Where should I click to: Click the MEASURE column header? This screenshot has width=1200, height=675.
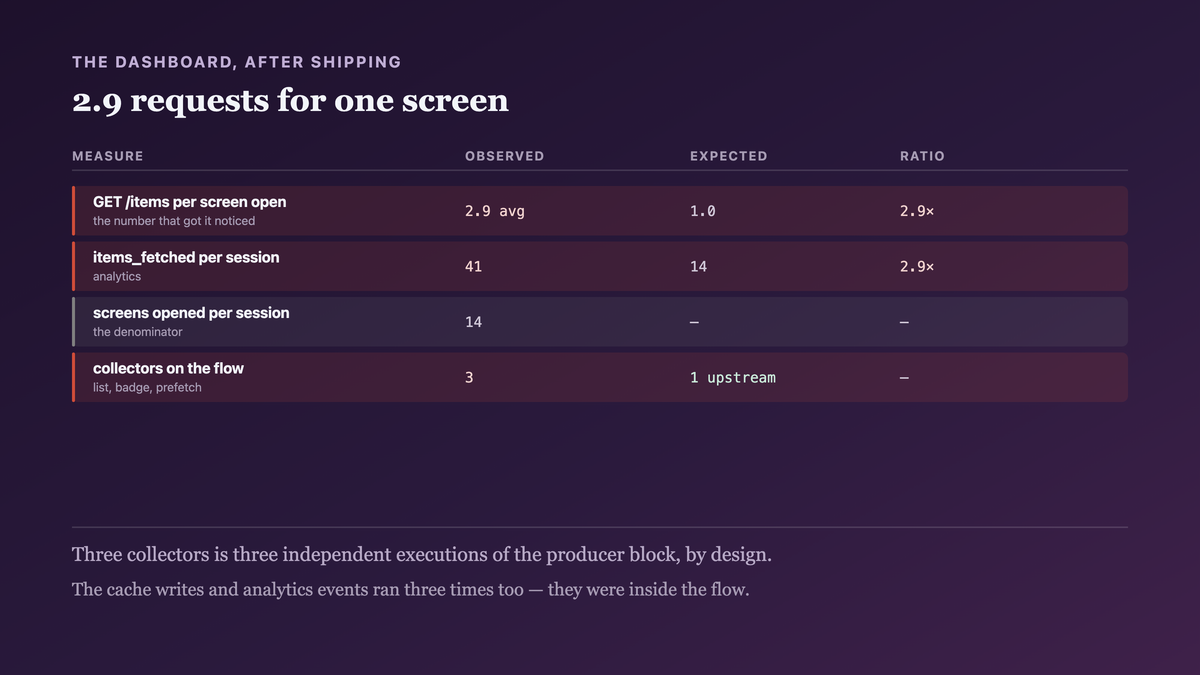pyautogui.click(x=108, y=156)
